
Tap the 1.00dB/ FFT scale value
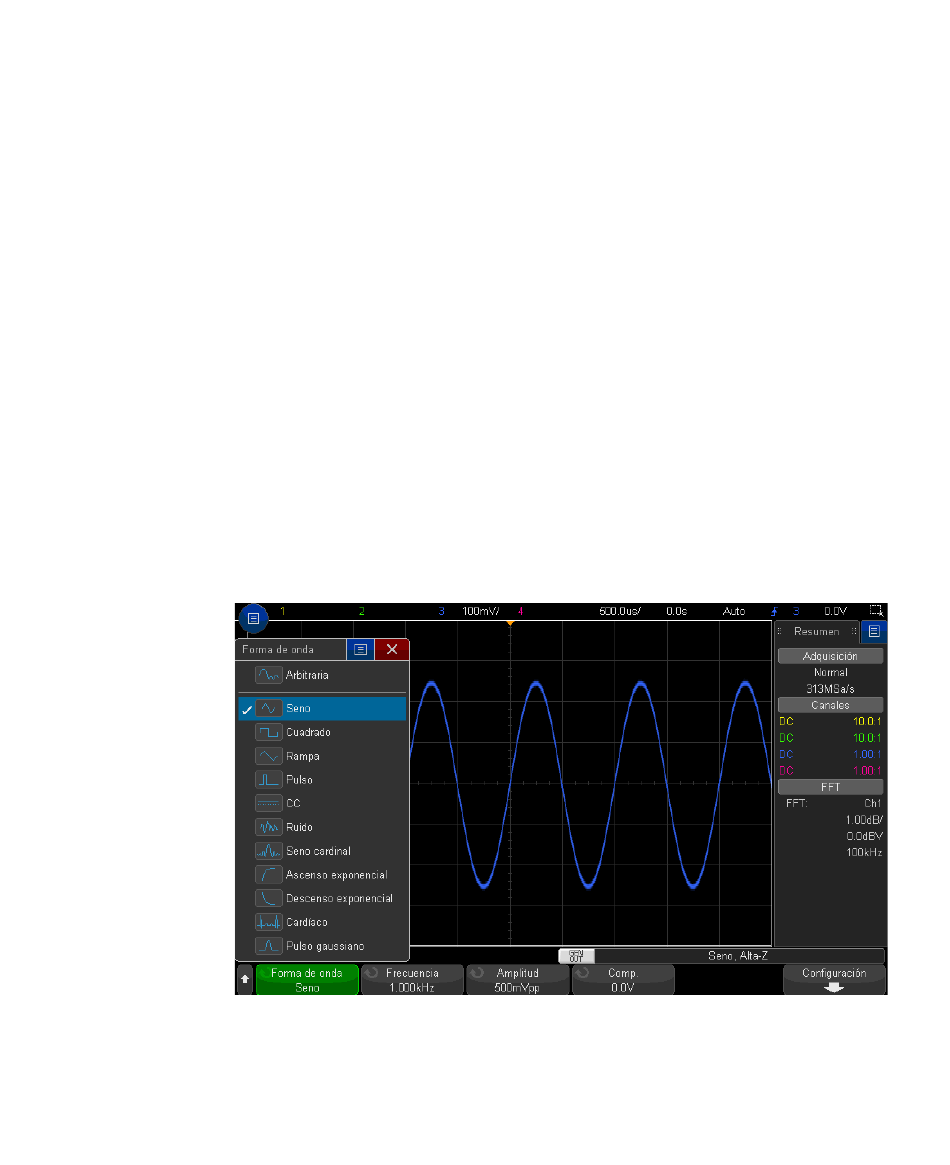pos(864,820)
